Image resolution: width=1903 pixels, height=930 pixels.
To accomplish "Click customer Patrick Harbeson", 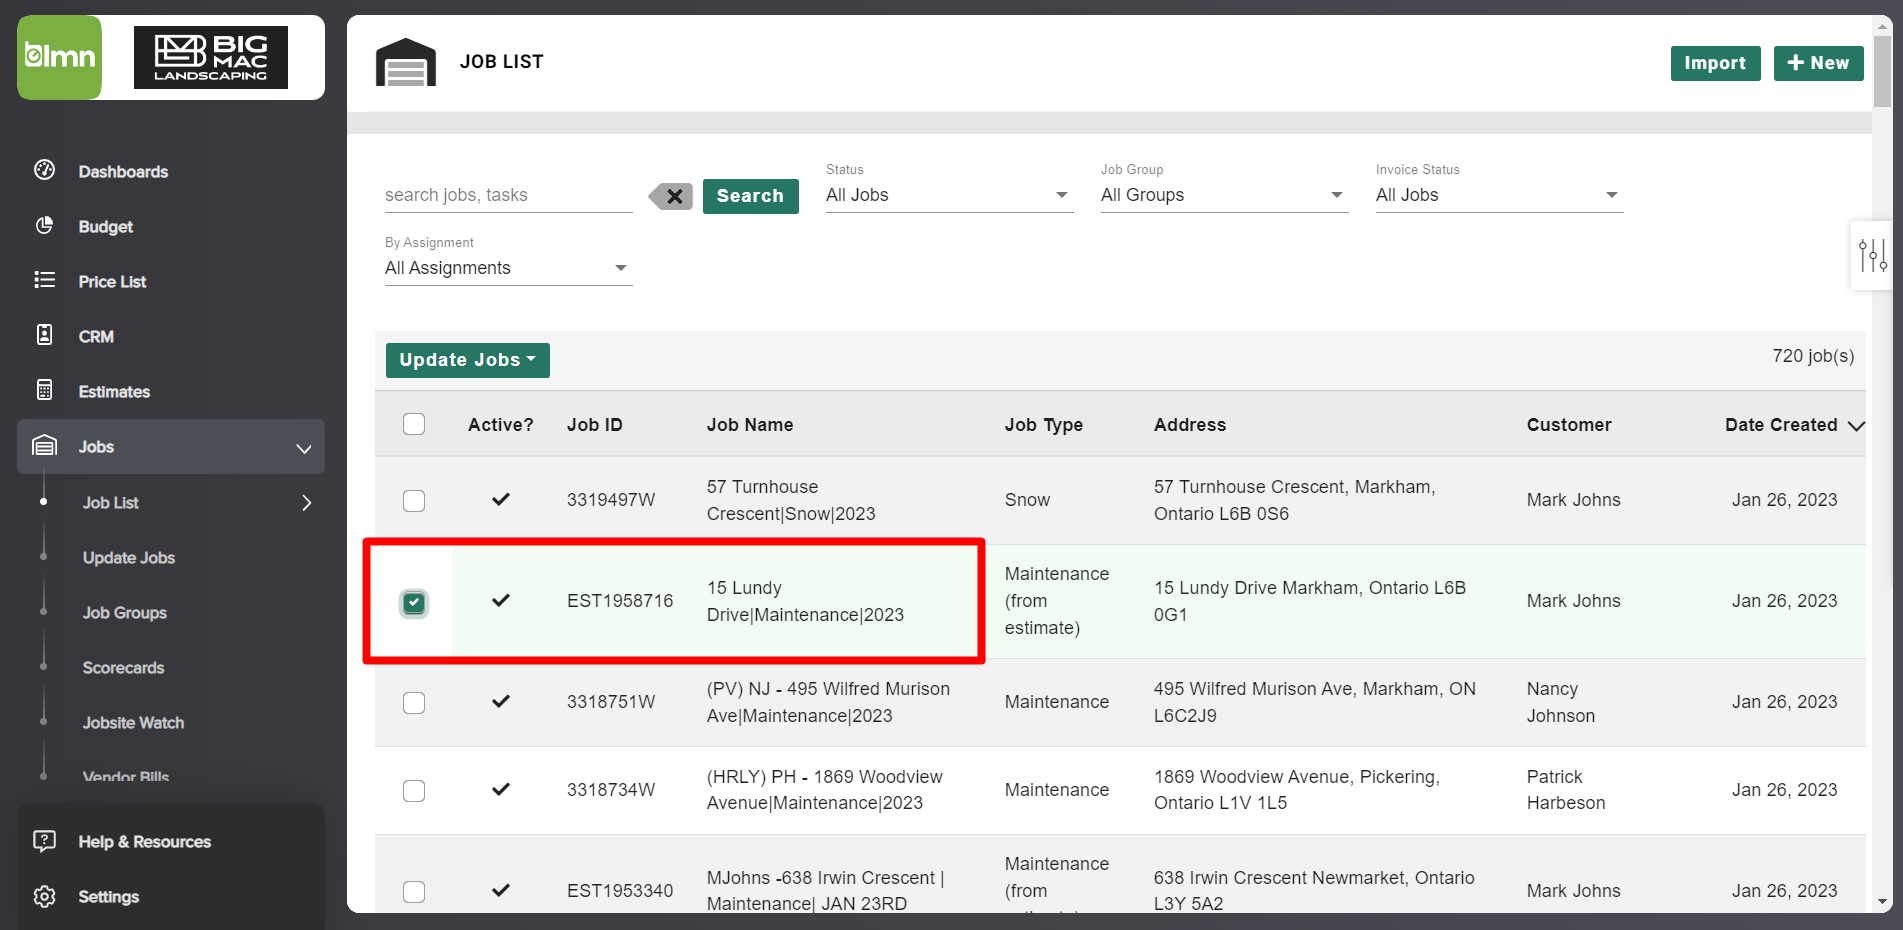I will click(x=1566, y=790).
